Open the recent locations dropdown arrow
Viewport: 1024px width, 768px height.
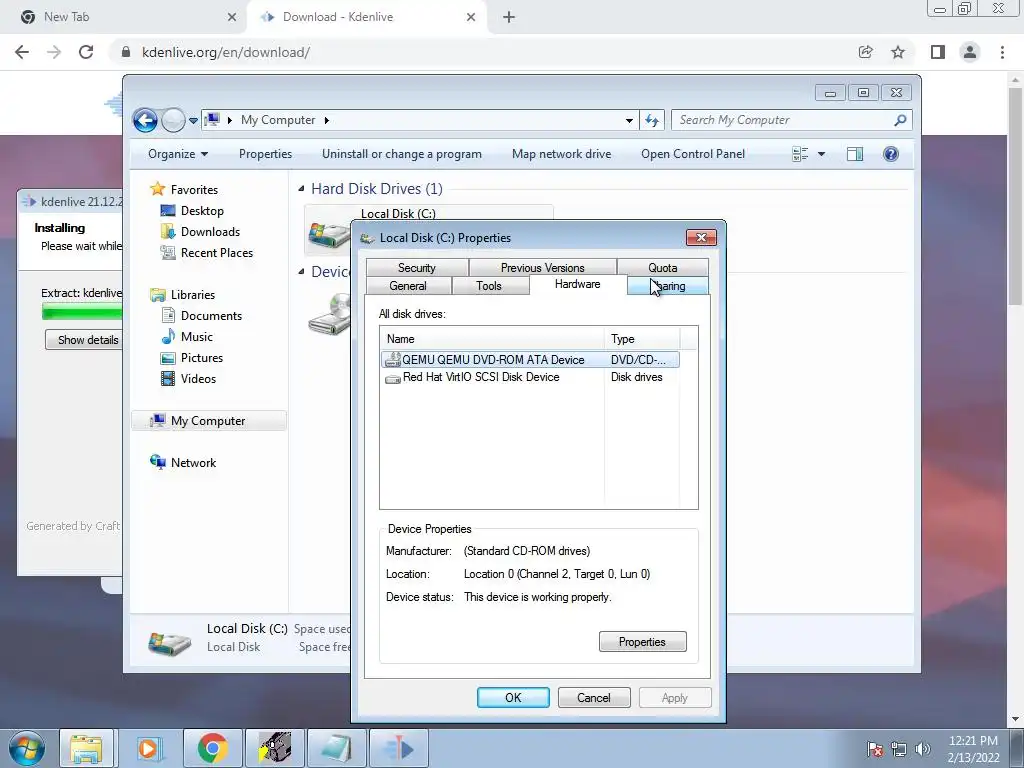pyautogui.click(x=193, y=120)
